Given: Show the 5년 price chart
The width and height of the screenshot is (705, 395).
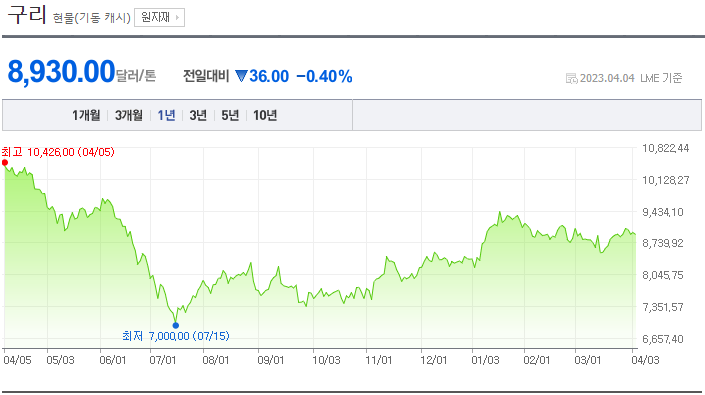Looking at the screenshot, I should pyautogui.click(x=230, y=115).
